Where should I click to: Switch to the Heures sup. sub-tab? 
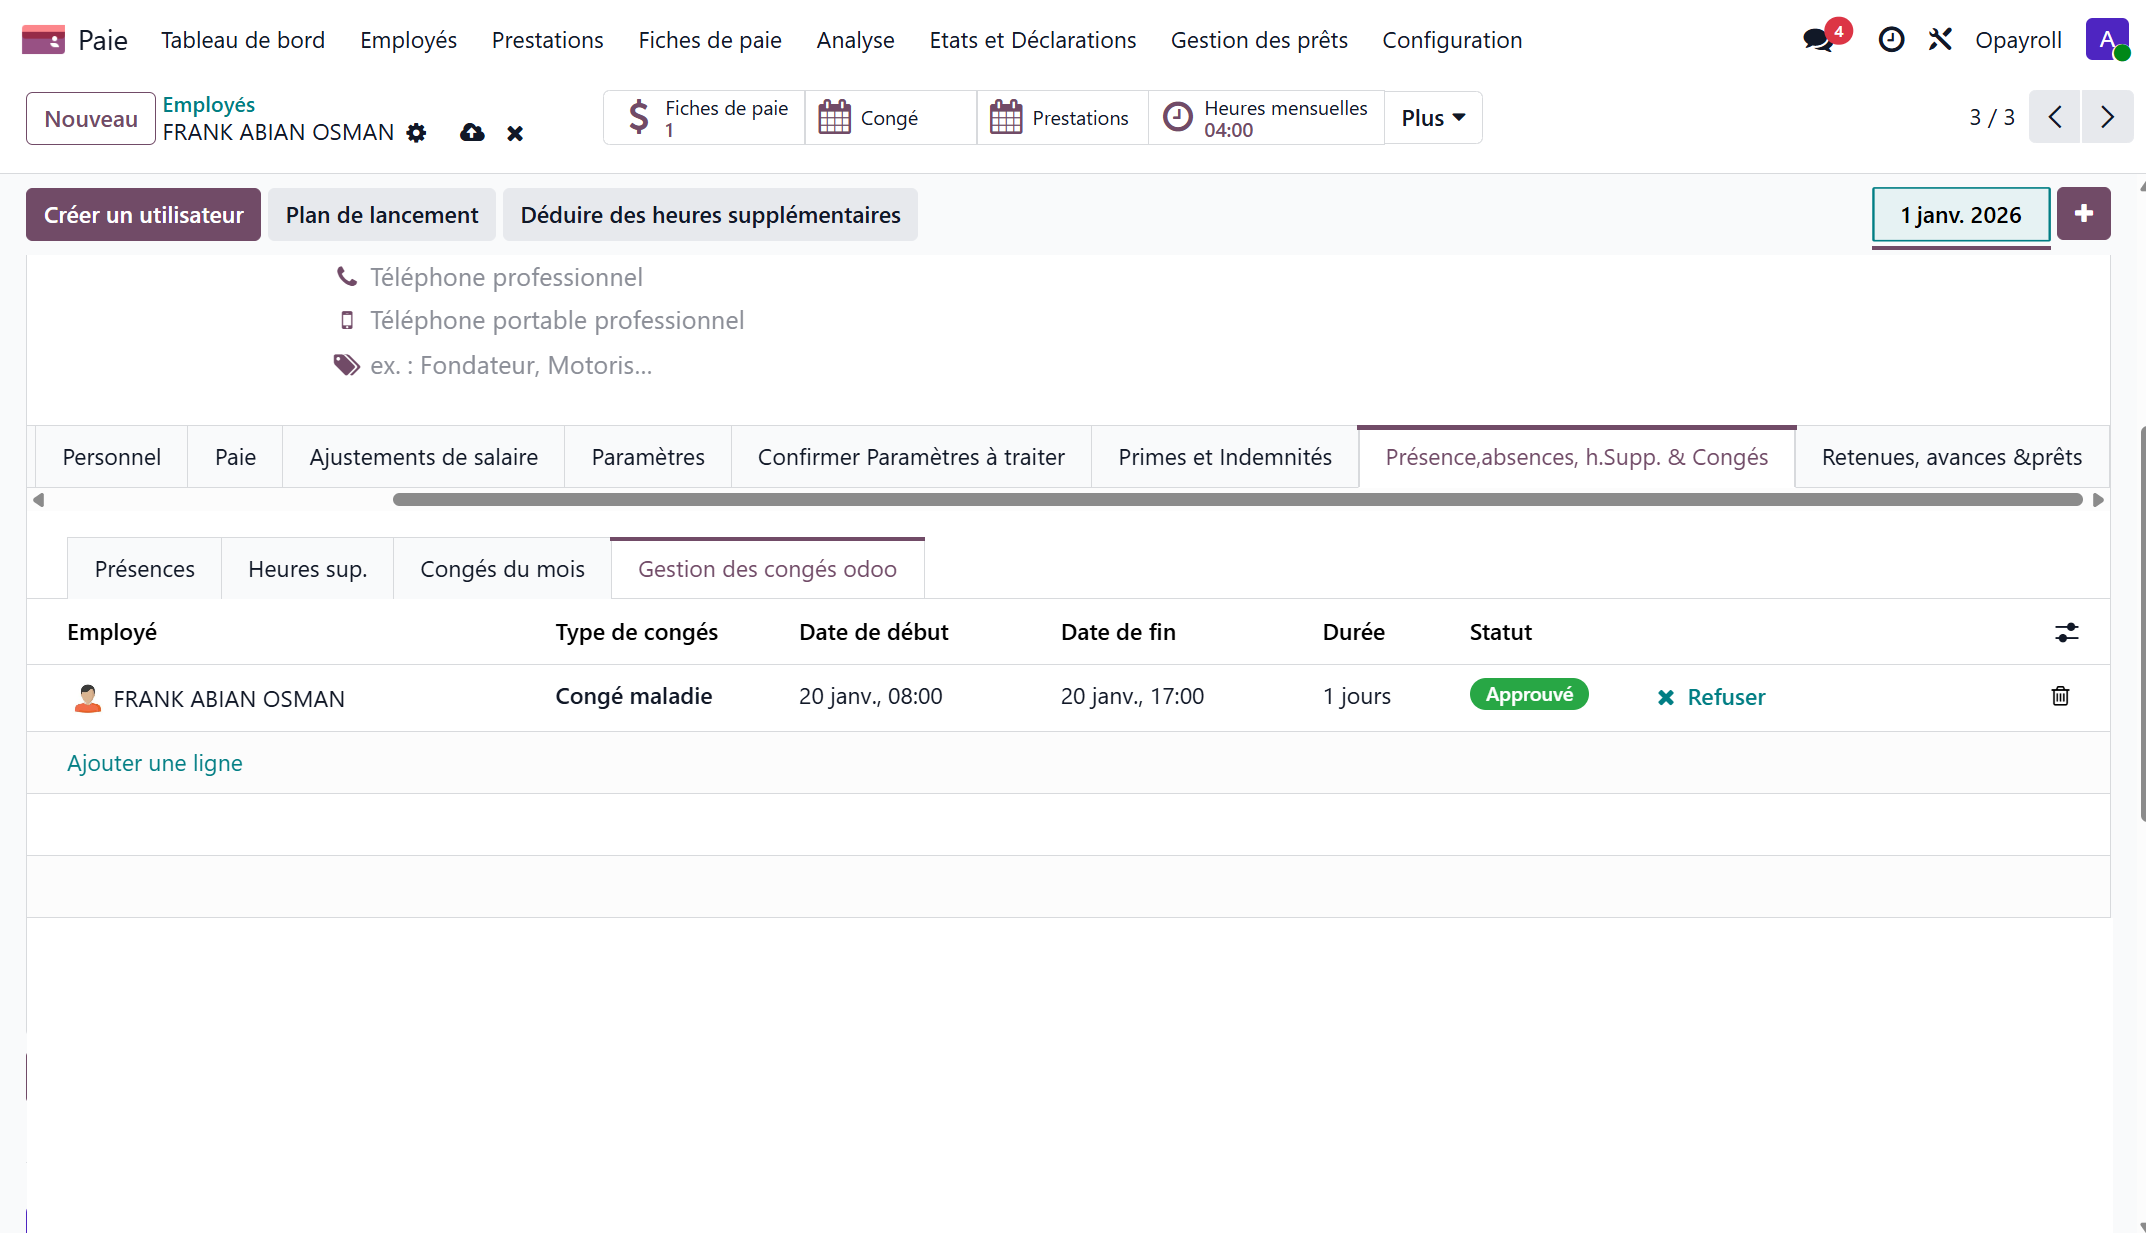point(307,569)
